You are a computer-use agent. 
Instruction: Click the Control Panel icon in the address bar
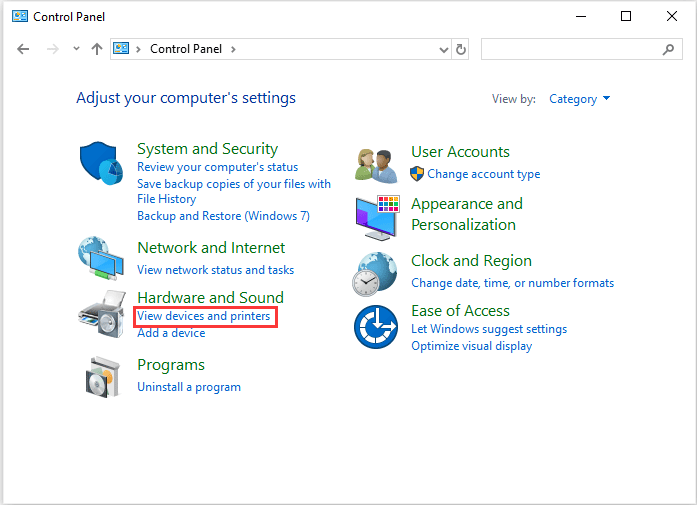(121, 48)
